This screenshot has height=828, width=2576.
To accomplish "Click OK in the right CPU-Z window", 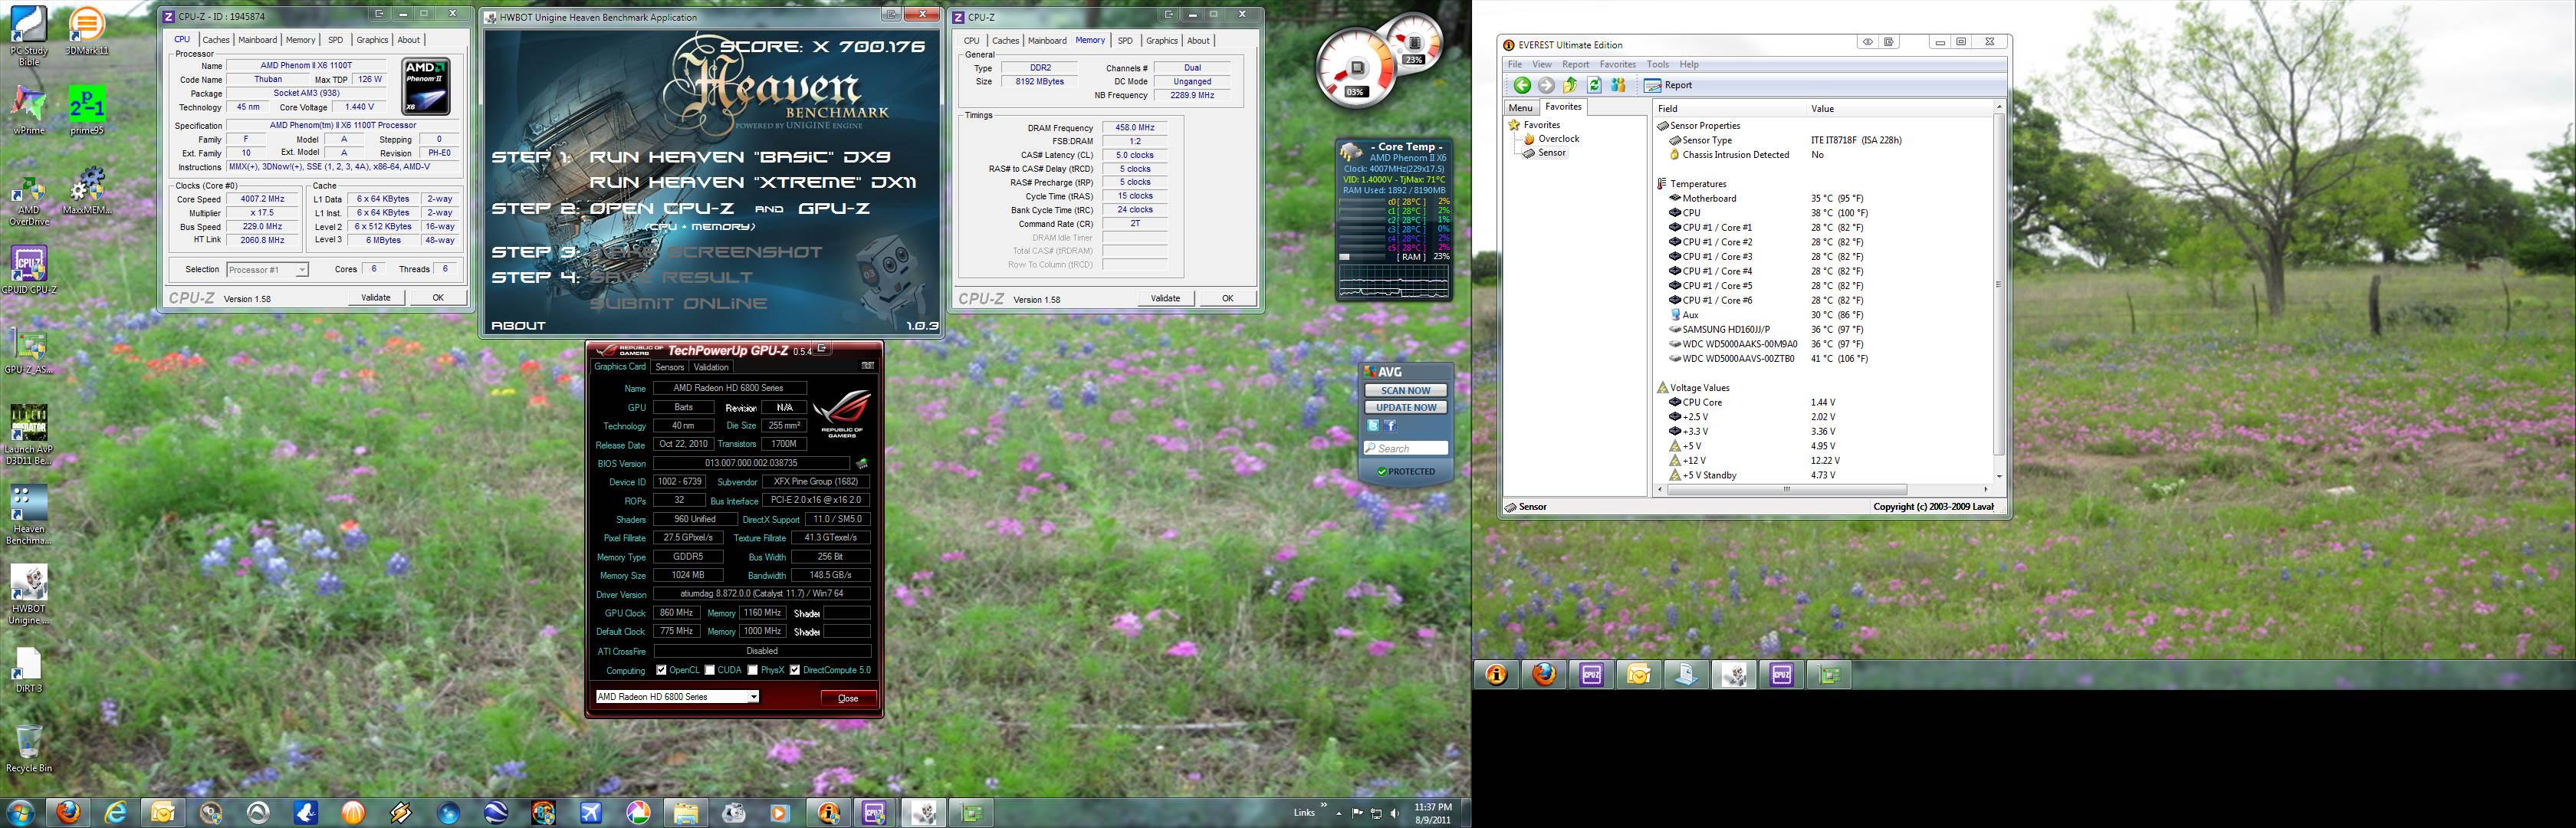I will [x=1227, y=298].
